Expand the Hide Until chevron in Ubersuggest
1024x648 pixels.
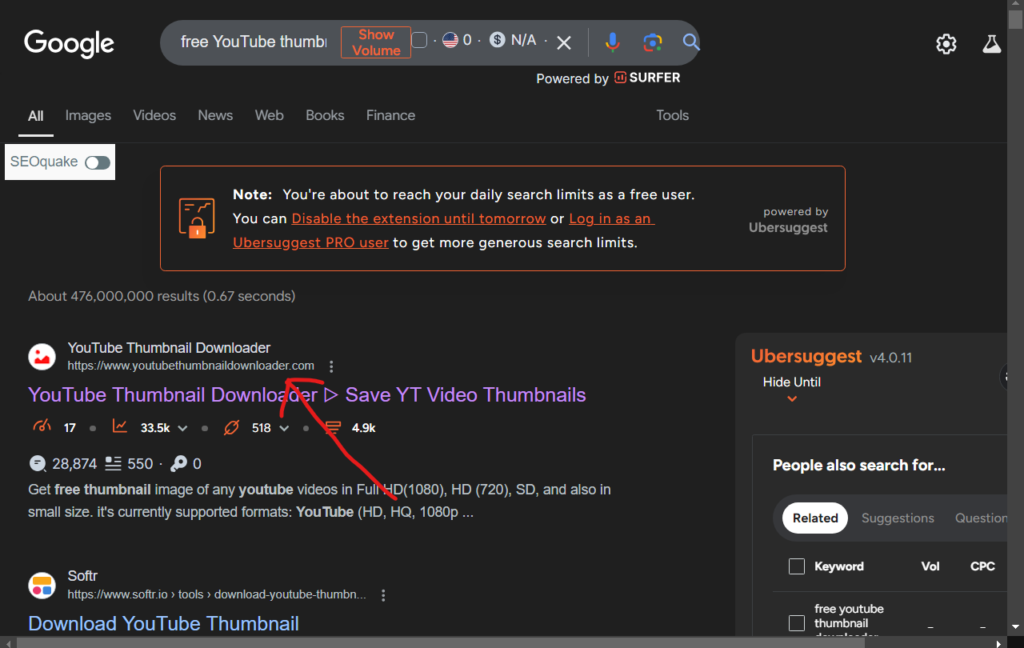pyautogui.click(x=792, y=398)
